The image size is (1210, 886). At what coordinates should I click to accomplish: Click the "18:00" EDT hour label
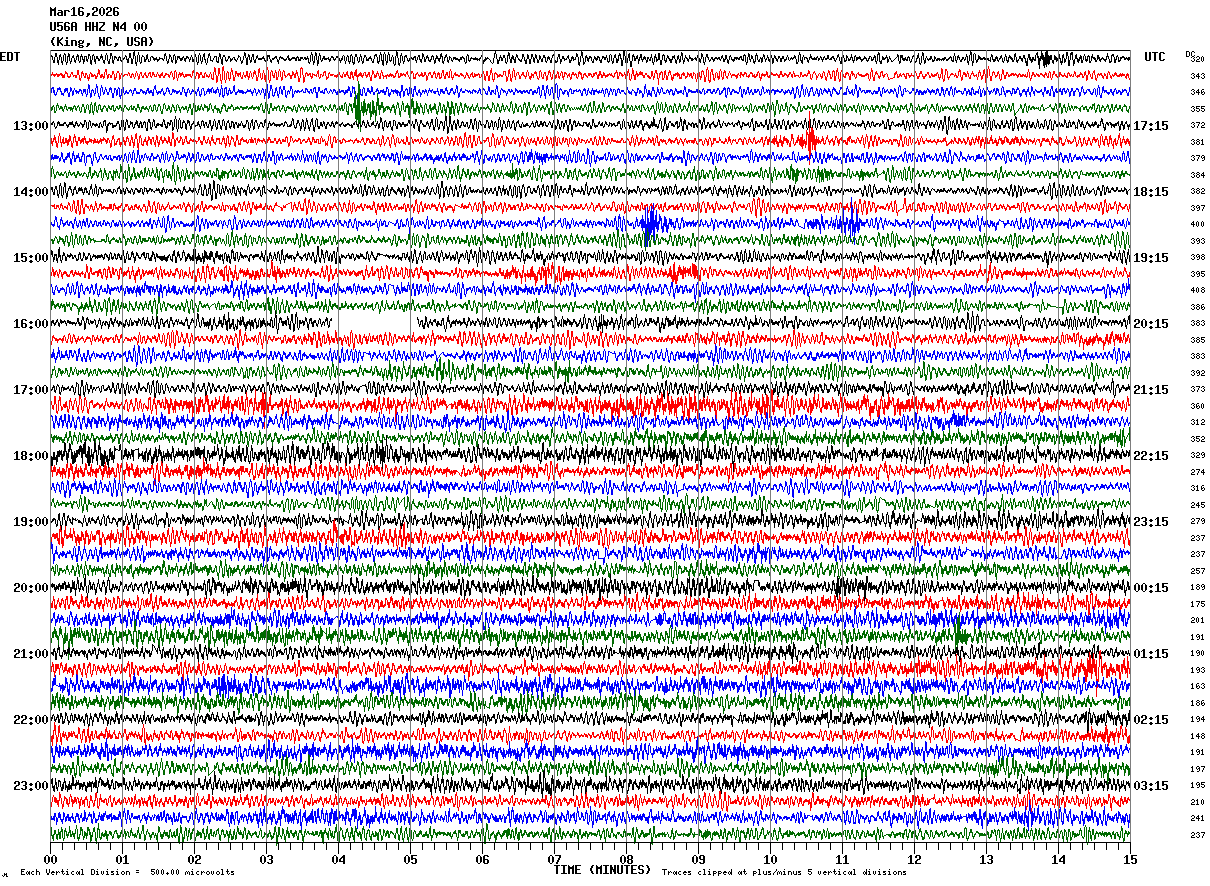30,455
